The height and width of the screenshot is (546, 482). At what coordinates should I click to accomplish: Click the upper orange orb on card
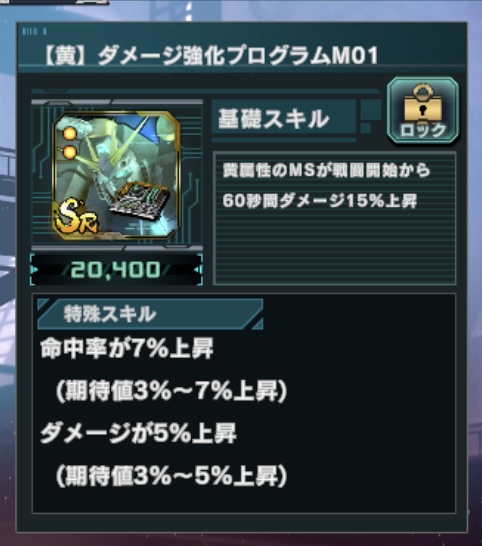[70, 134]
